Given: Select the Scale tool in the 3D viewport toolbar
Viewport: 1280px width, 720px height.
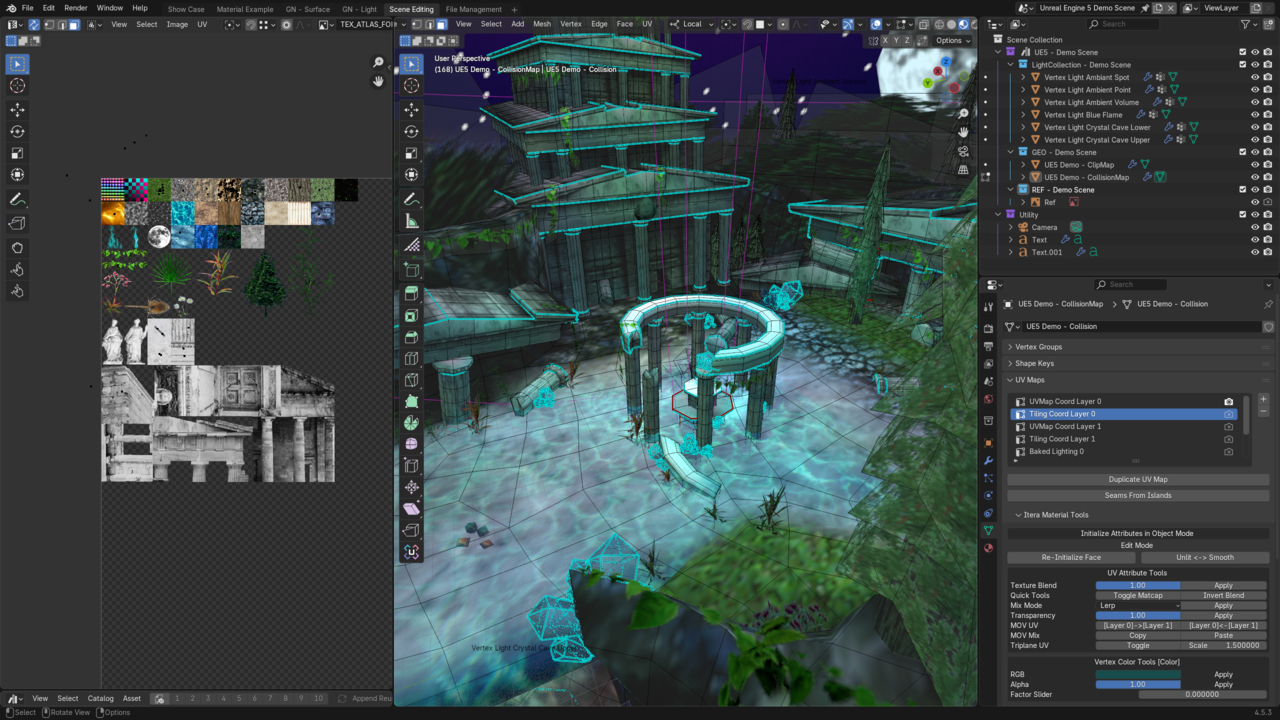Looking at the screenshot, I should click(x=411, y=153).
